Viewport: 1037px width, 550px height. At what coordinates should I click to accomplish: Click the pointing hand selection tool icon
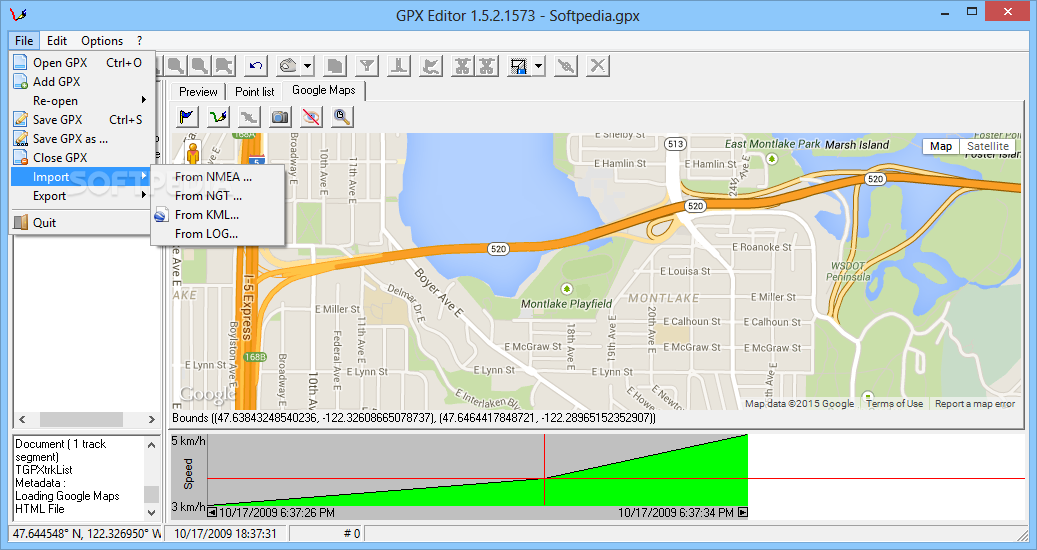288,65
